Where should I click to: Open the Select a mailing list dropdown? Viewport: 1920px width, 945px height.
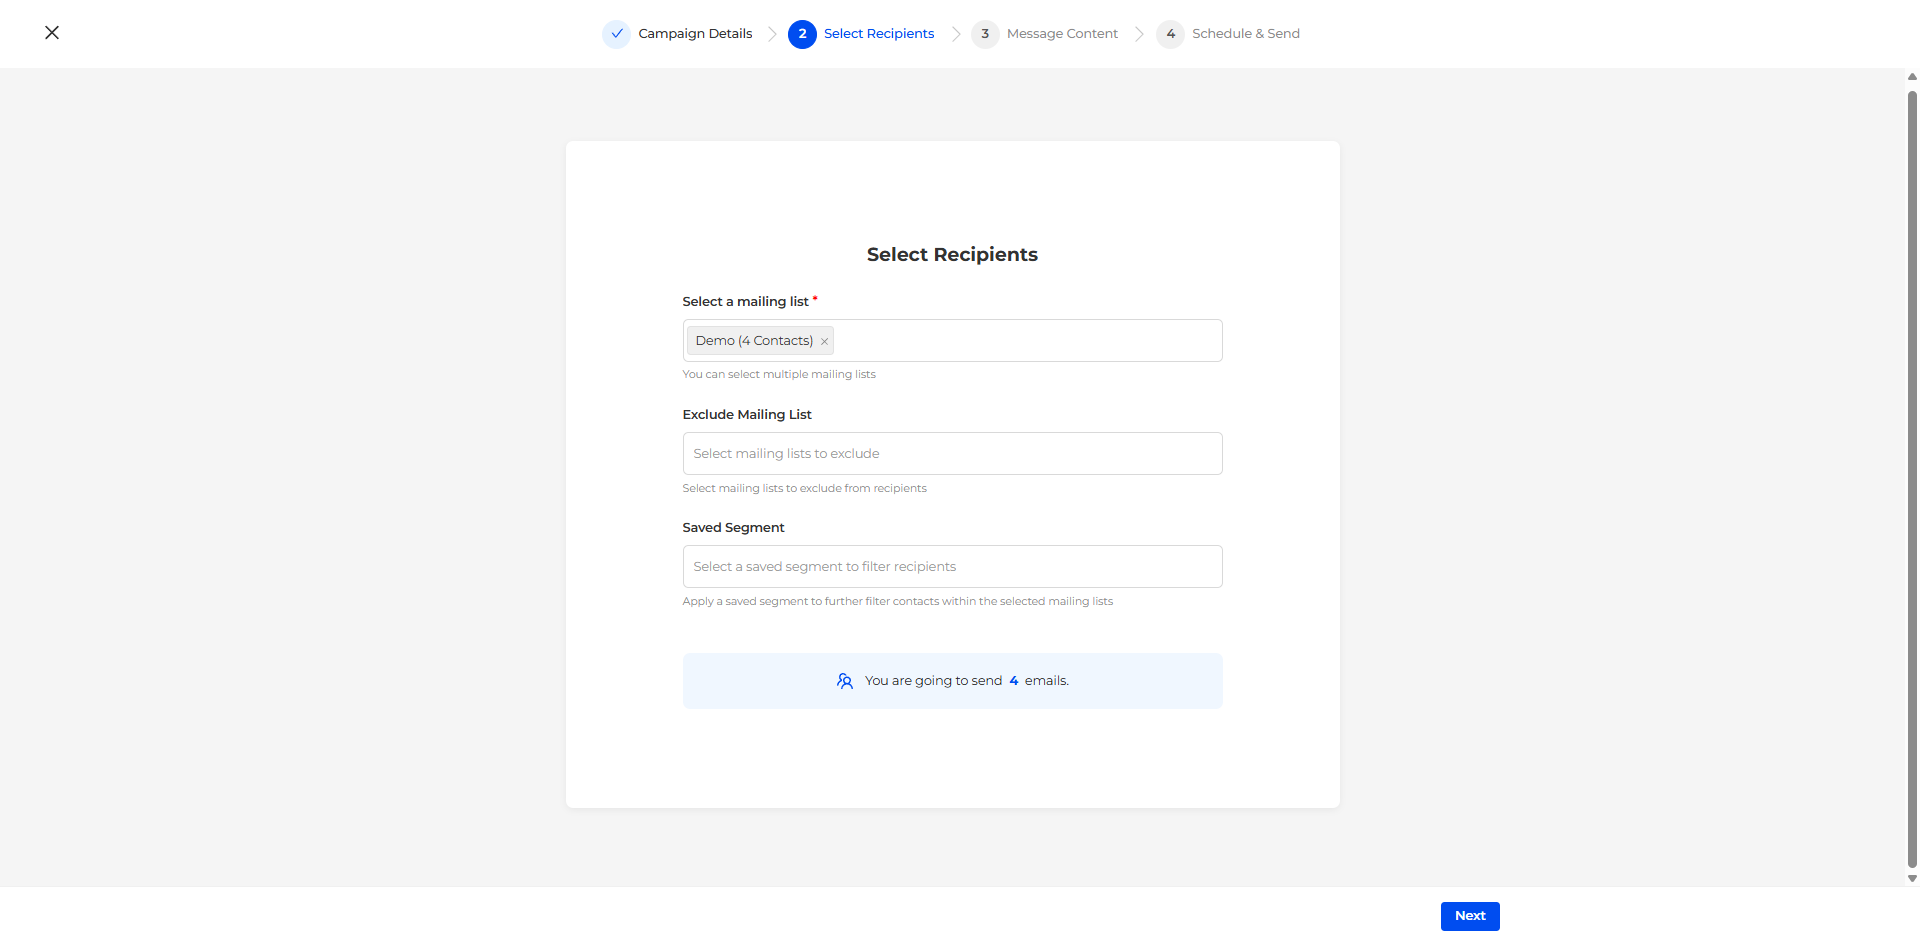tap(1025, 341)
